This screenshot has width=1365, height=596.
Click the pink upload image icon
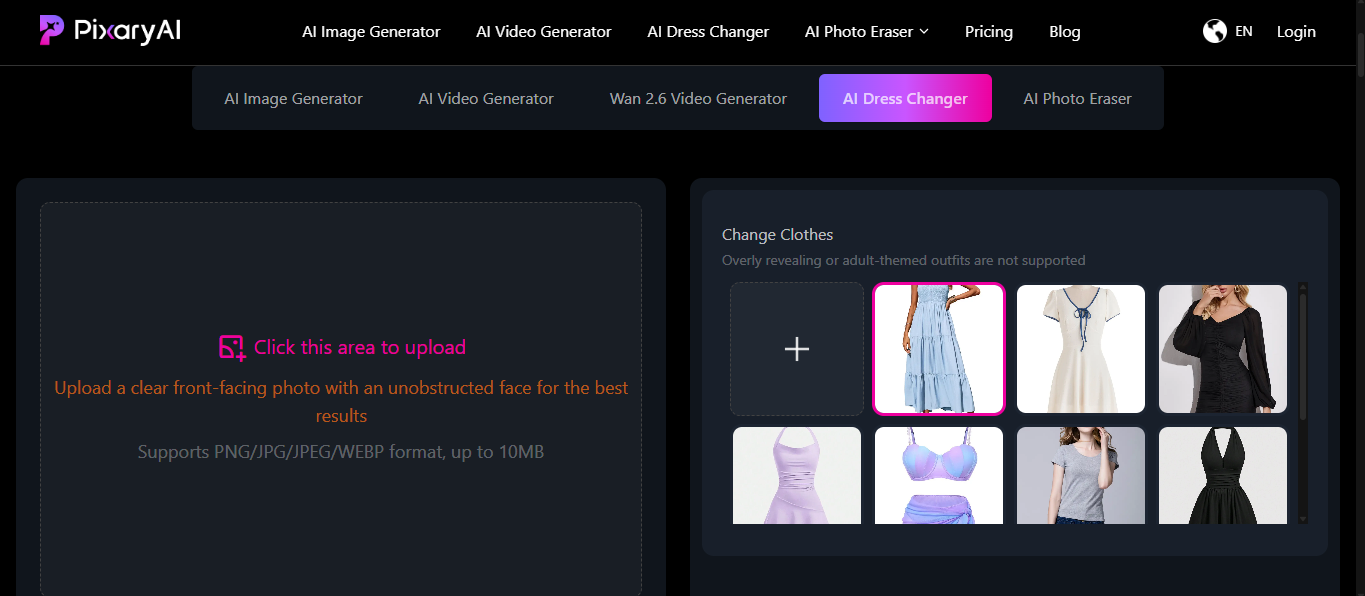coord(232,347)
